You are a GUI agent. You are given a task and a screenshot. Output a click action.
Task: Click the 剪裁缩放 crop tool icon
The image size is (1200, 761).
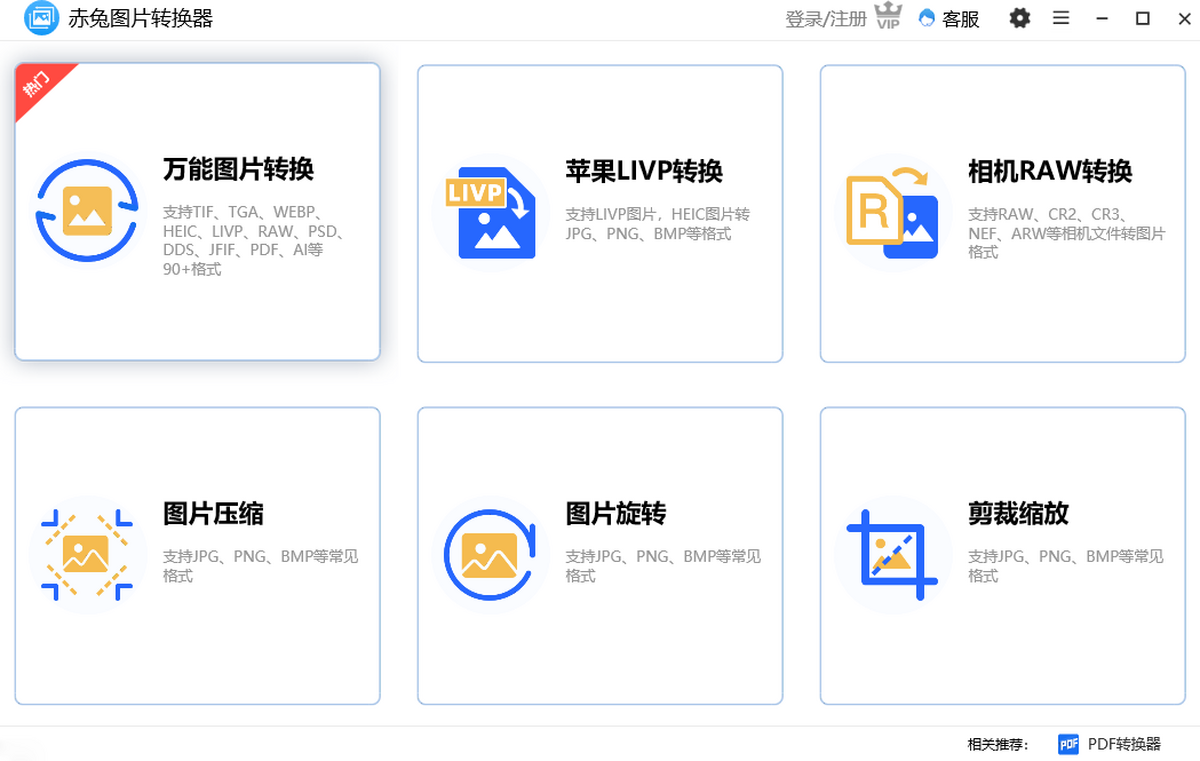tap(892, 556)
